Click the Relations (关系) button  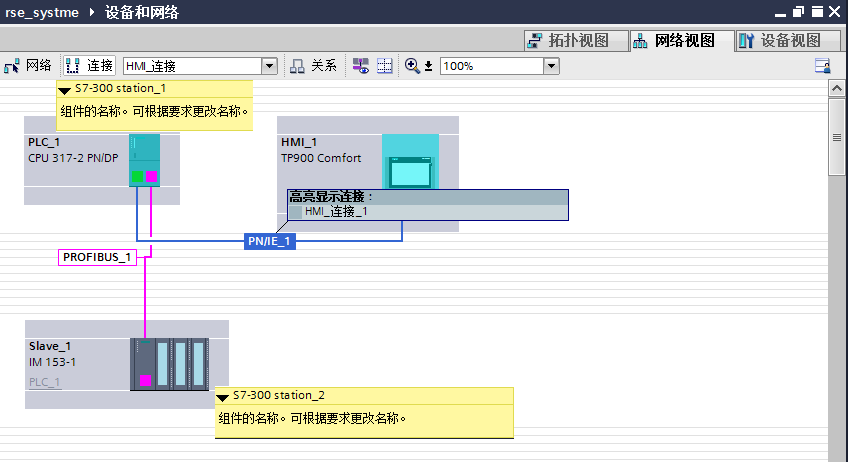[x=314, y=66]
